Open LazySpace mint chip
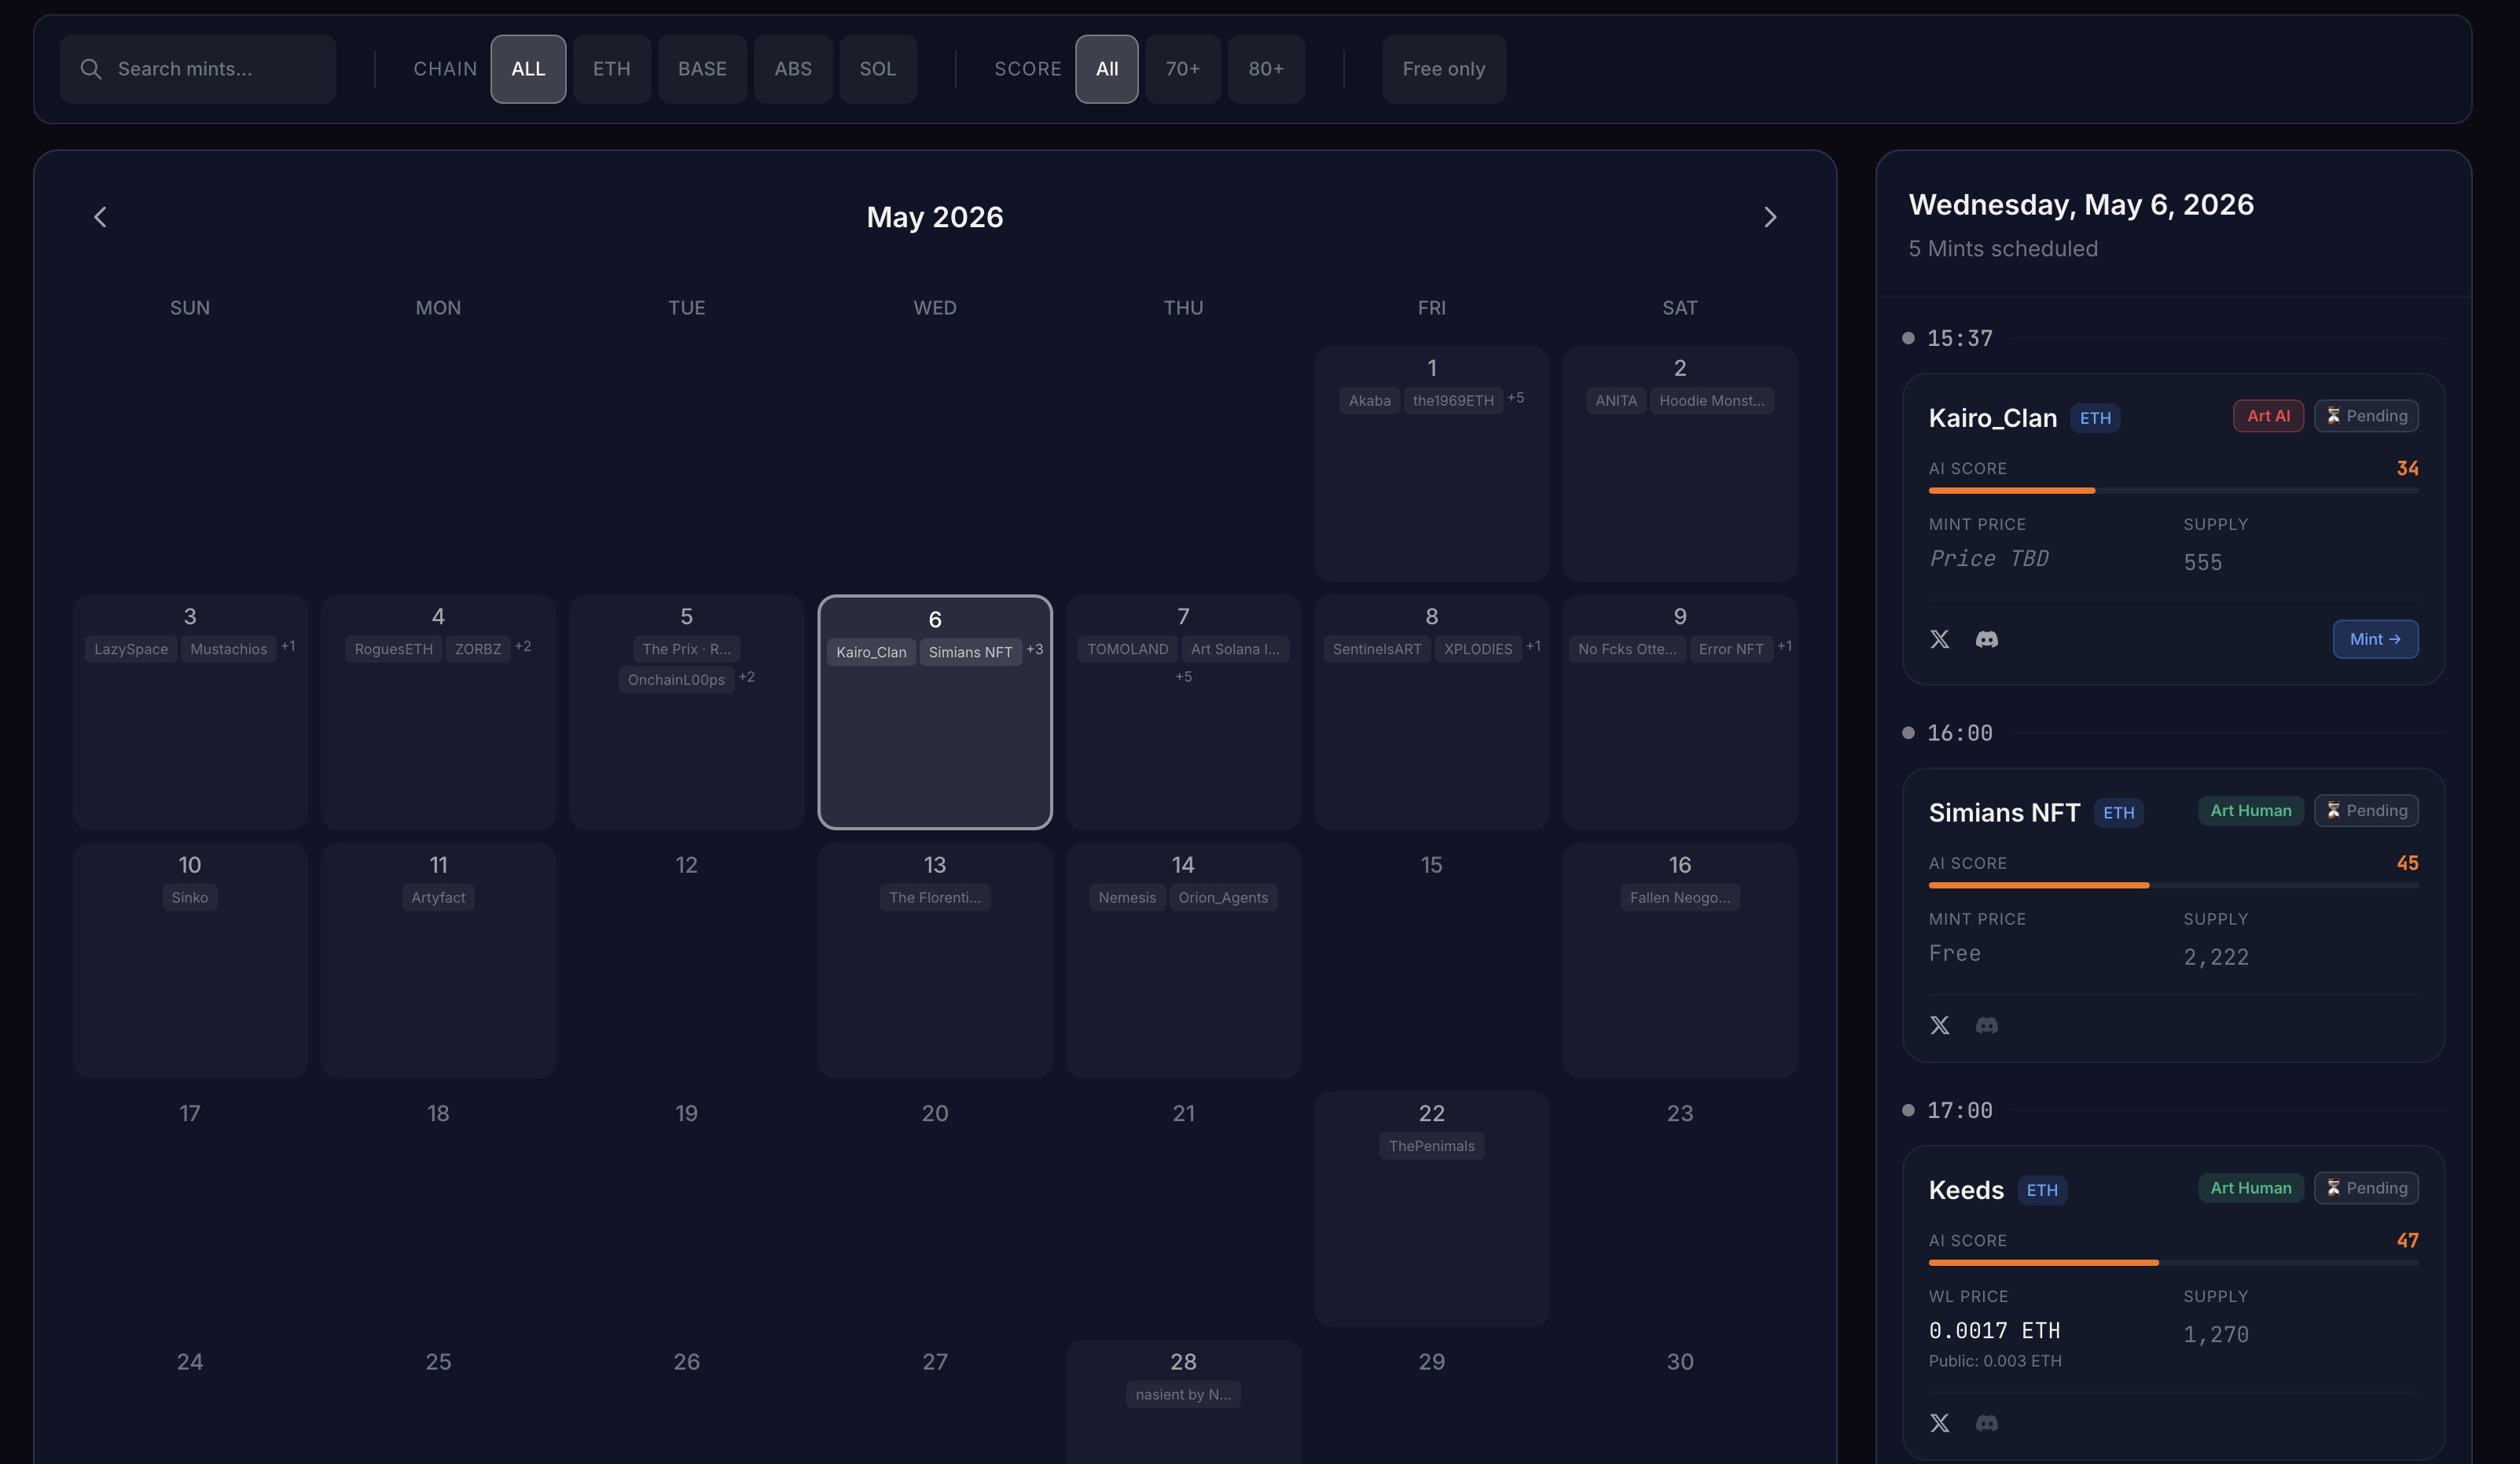Image resolution: width=2520 pixels, height=1464 pixels. point(131,650)
